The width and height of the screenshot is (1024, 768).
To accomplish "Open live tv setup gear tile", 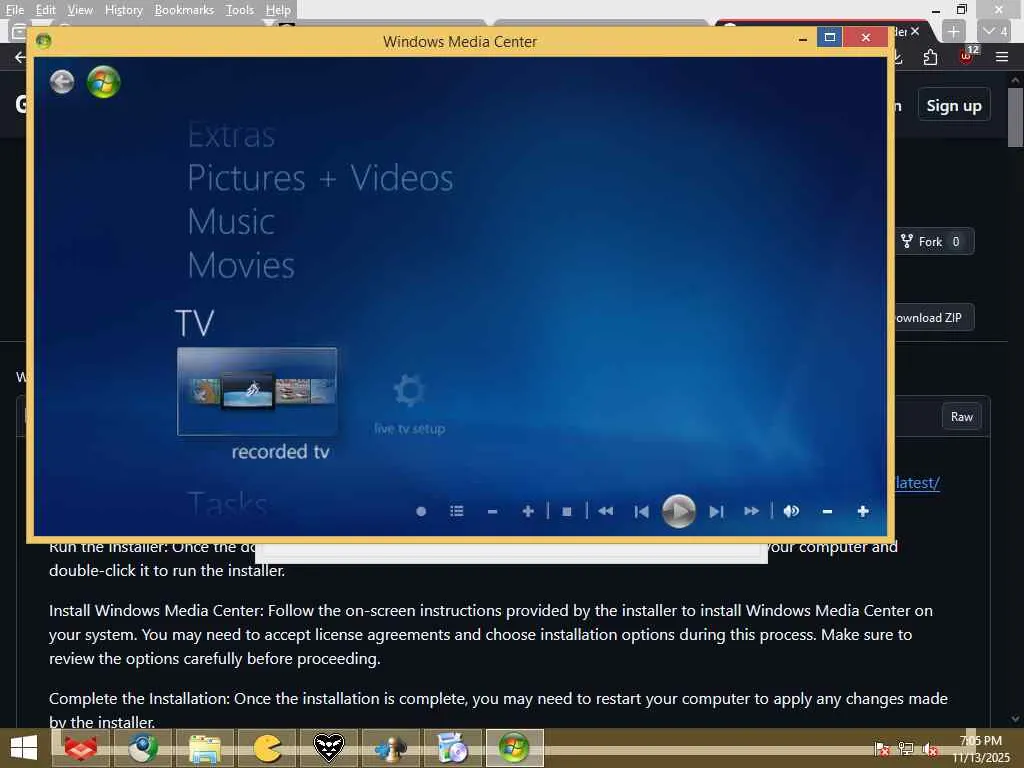I will tap(409, 403).
